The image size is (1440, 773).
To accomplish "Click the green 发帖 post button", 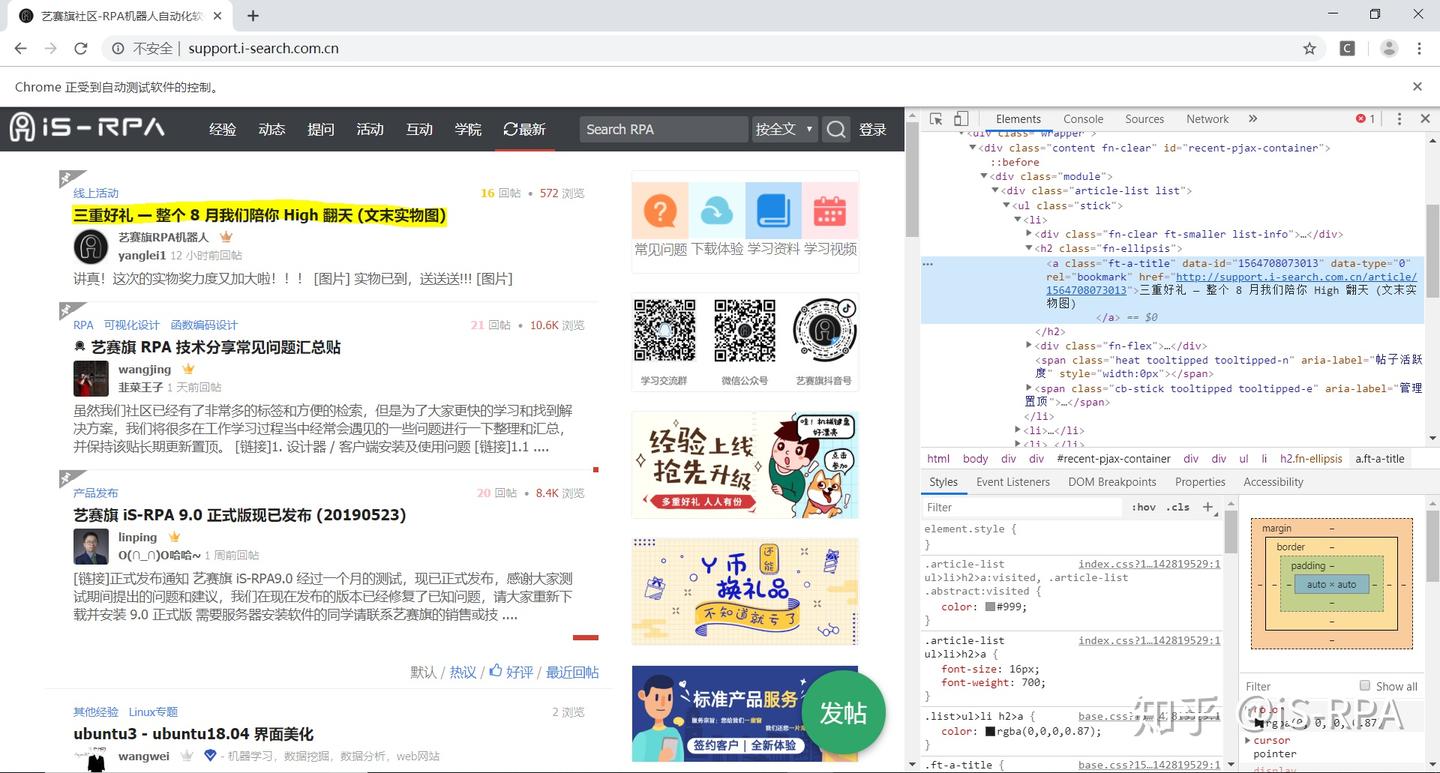I will tap(843, 712).
